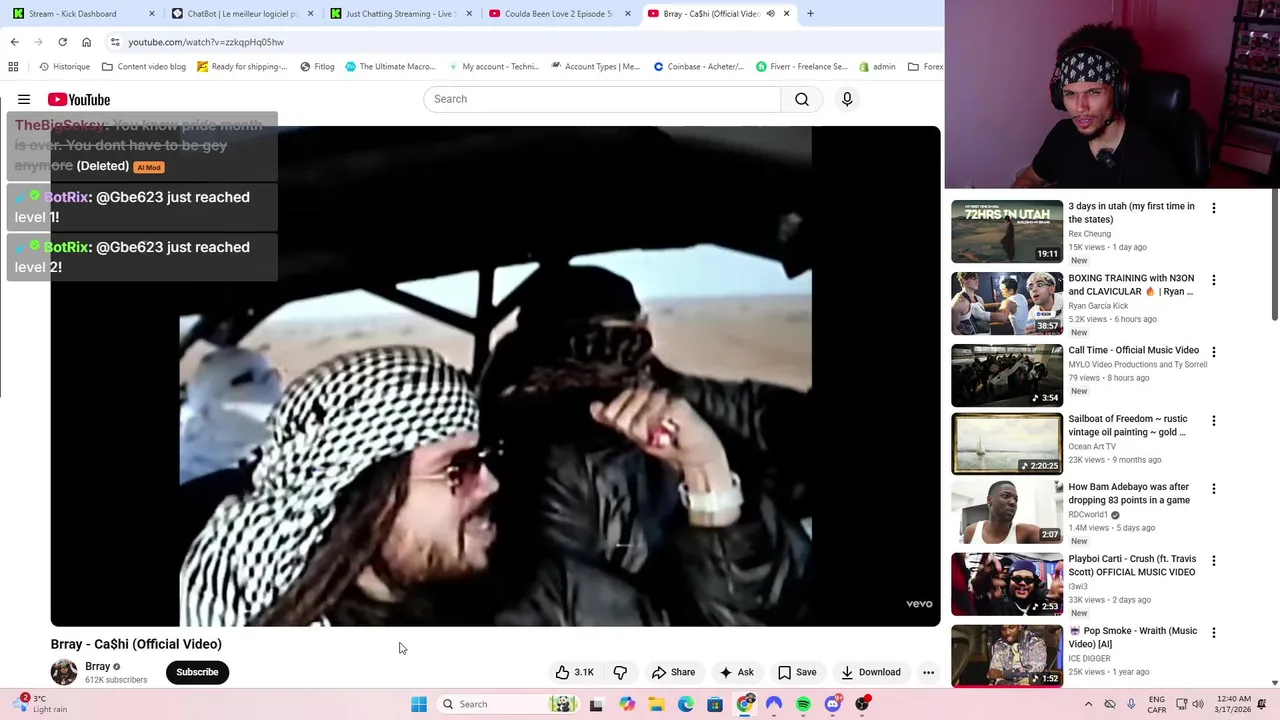
Task: Open more actions under the video
Action: tap(928, 672)
